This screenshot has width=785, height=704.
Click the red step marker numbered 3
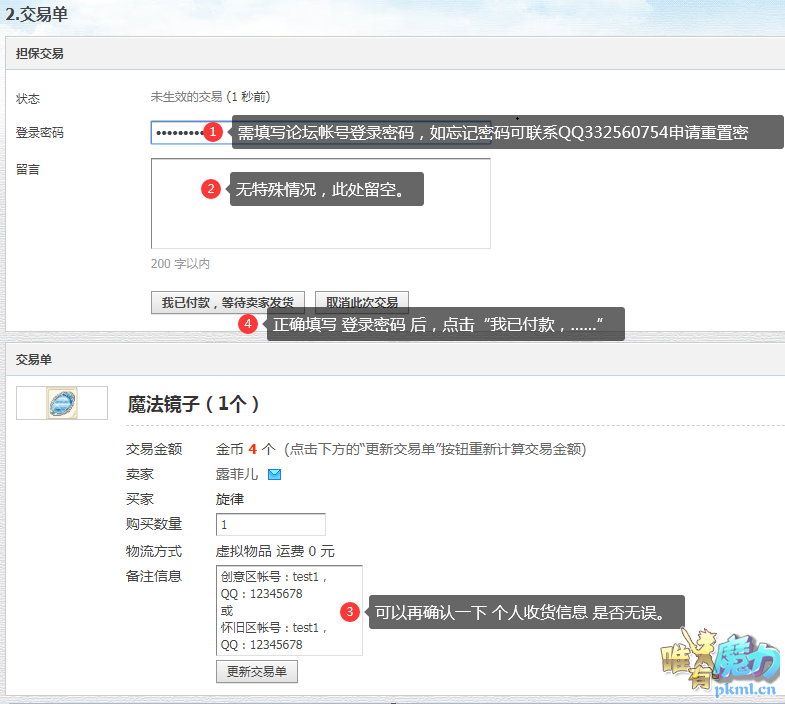(349, 611)
